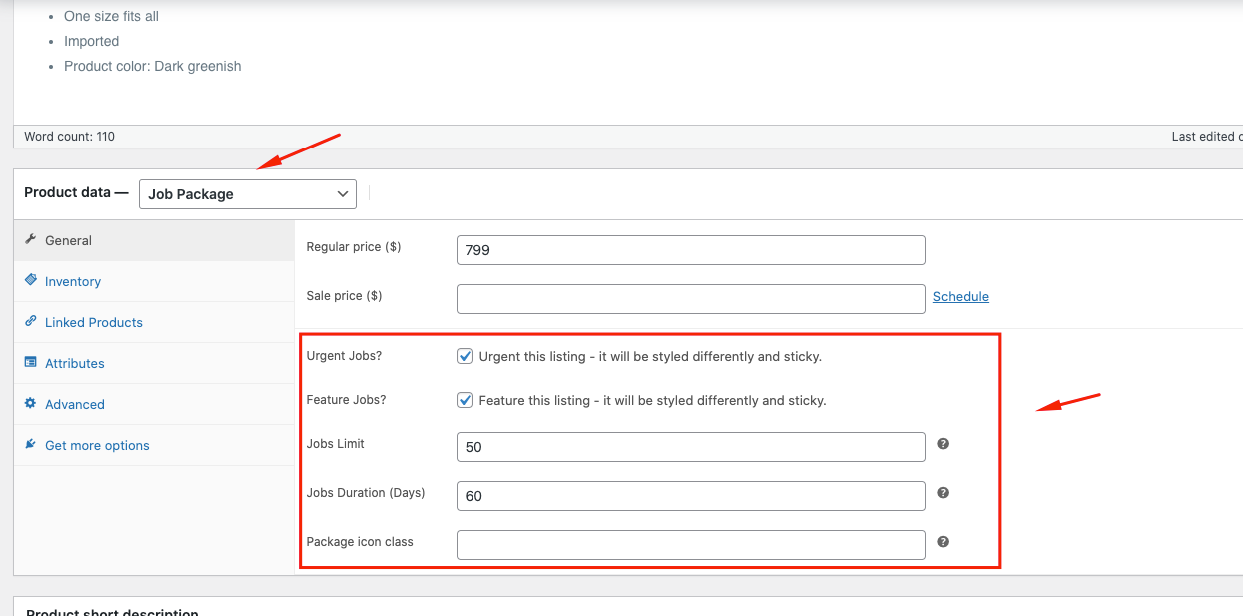This screenshot has height=616, width=1243.
Task: Click into the Package icon class field
Action: pyautogui.click(x=690, y=545)
